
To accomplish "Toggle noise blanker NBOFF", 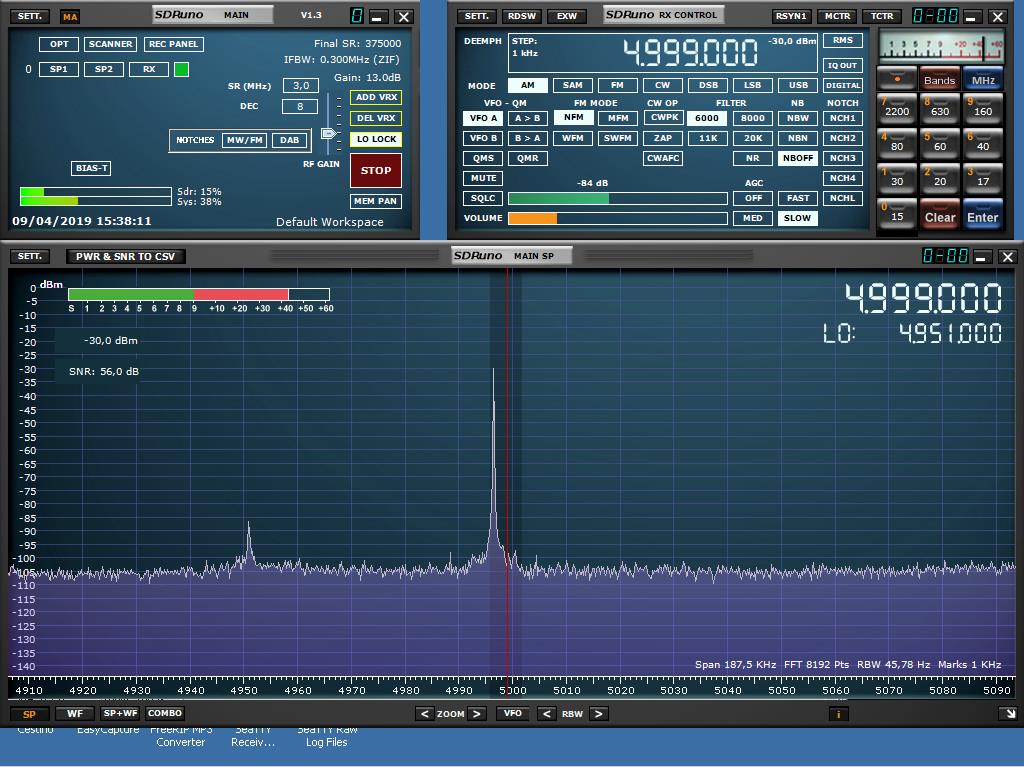I will [797, 158].
